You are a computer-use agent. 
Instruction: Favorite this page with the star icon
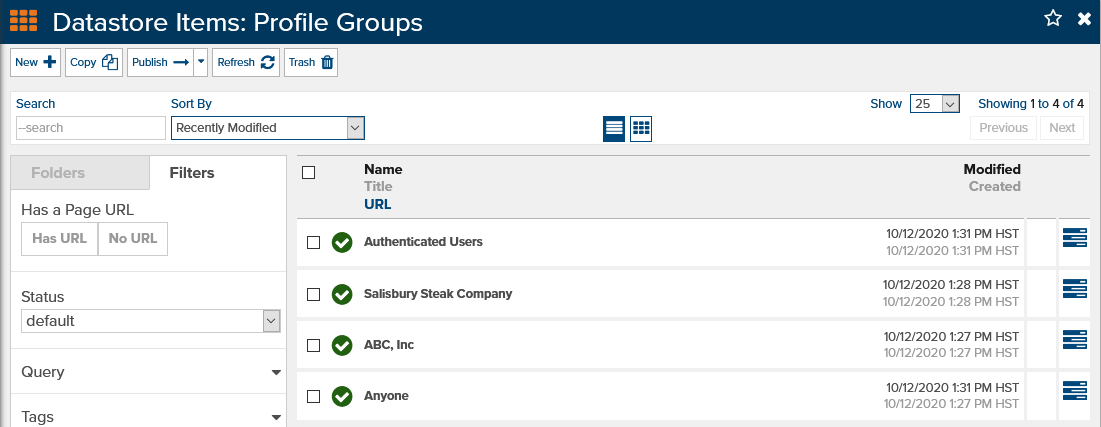(x=1053, y=19)
